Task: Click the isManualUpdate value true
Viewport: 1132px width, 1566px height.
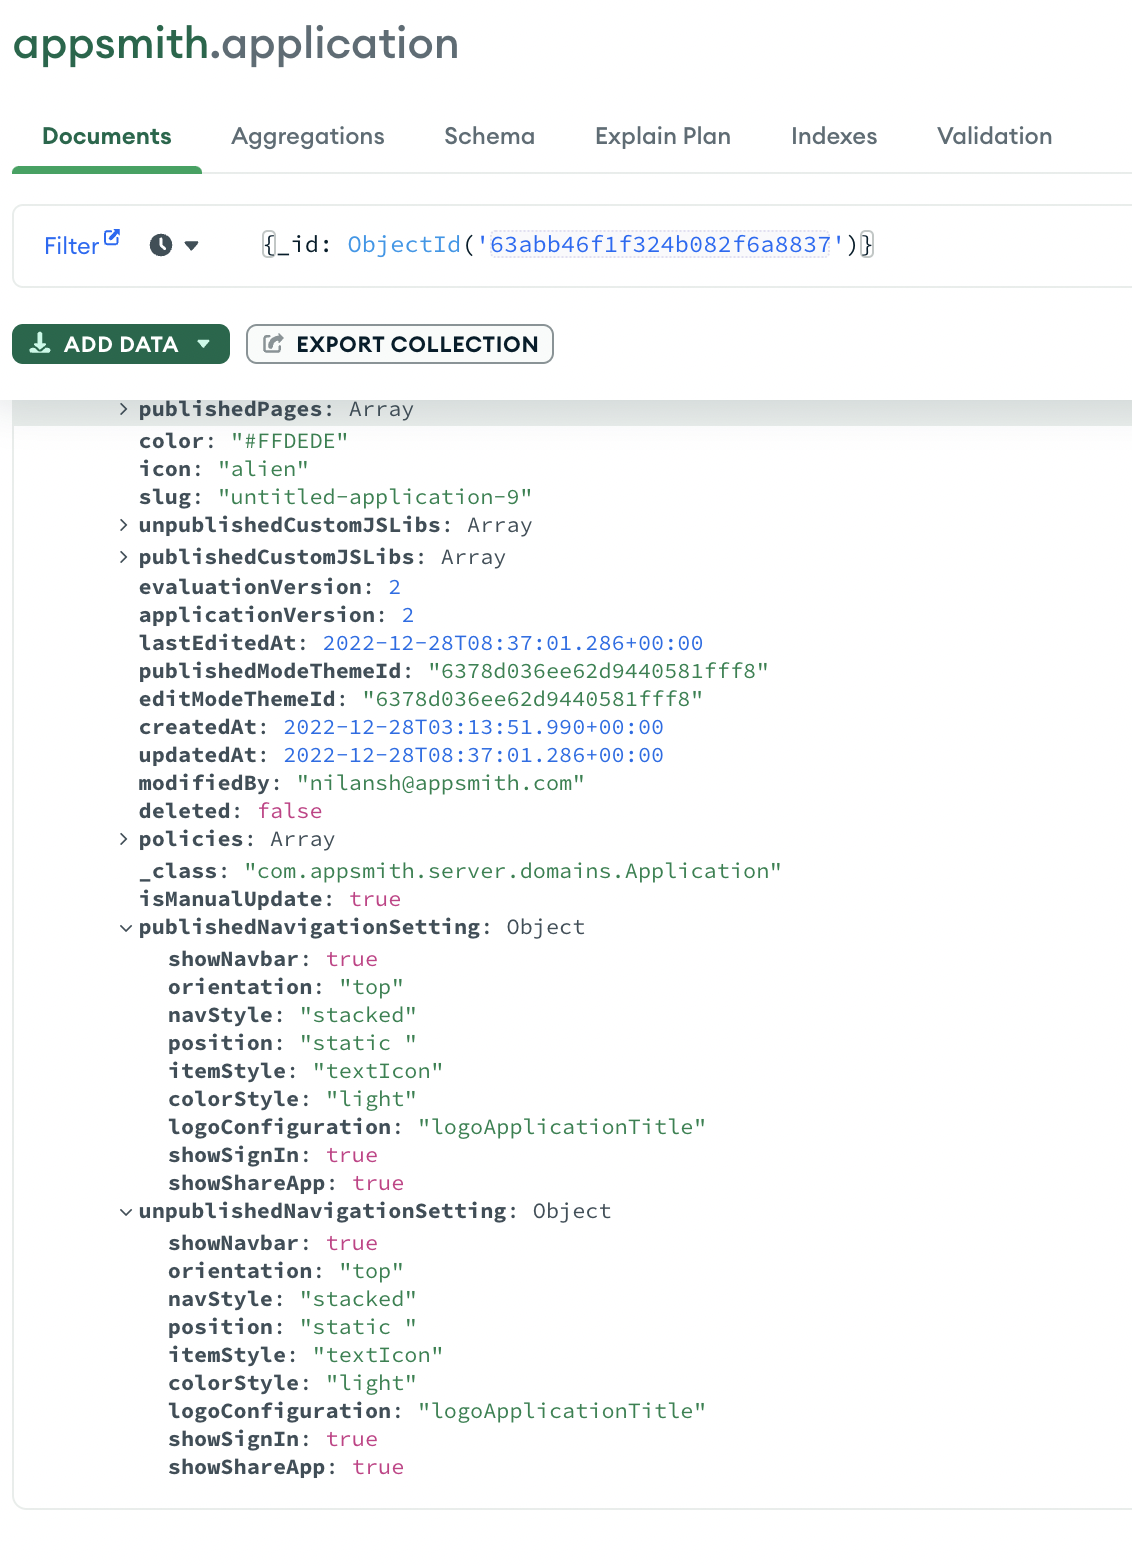Action: coord(375,899)
